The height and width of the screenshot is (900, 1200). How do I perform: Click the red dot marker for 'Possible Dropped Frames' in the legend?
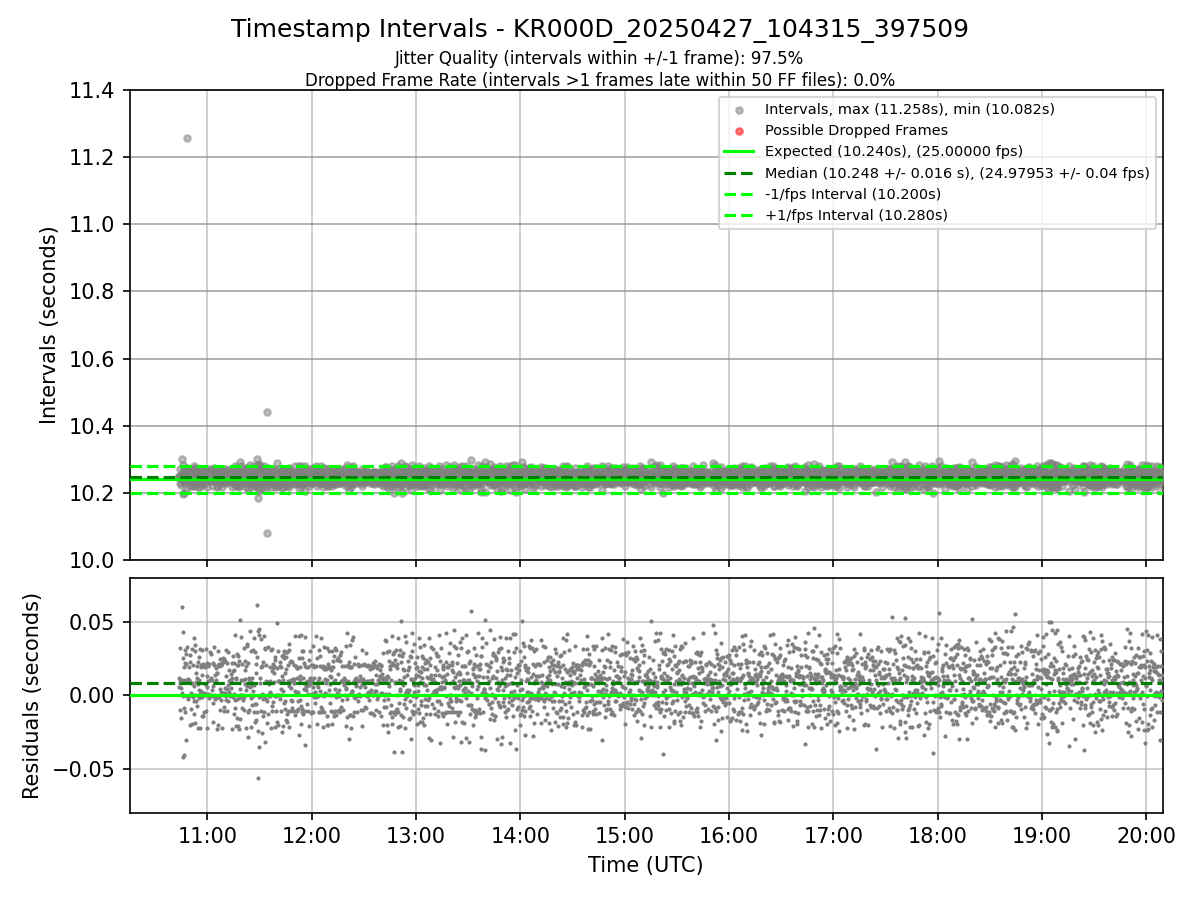pos(739,131)
